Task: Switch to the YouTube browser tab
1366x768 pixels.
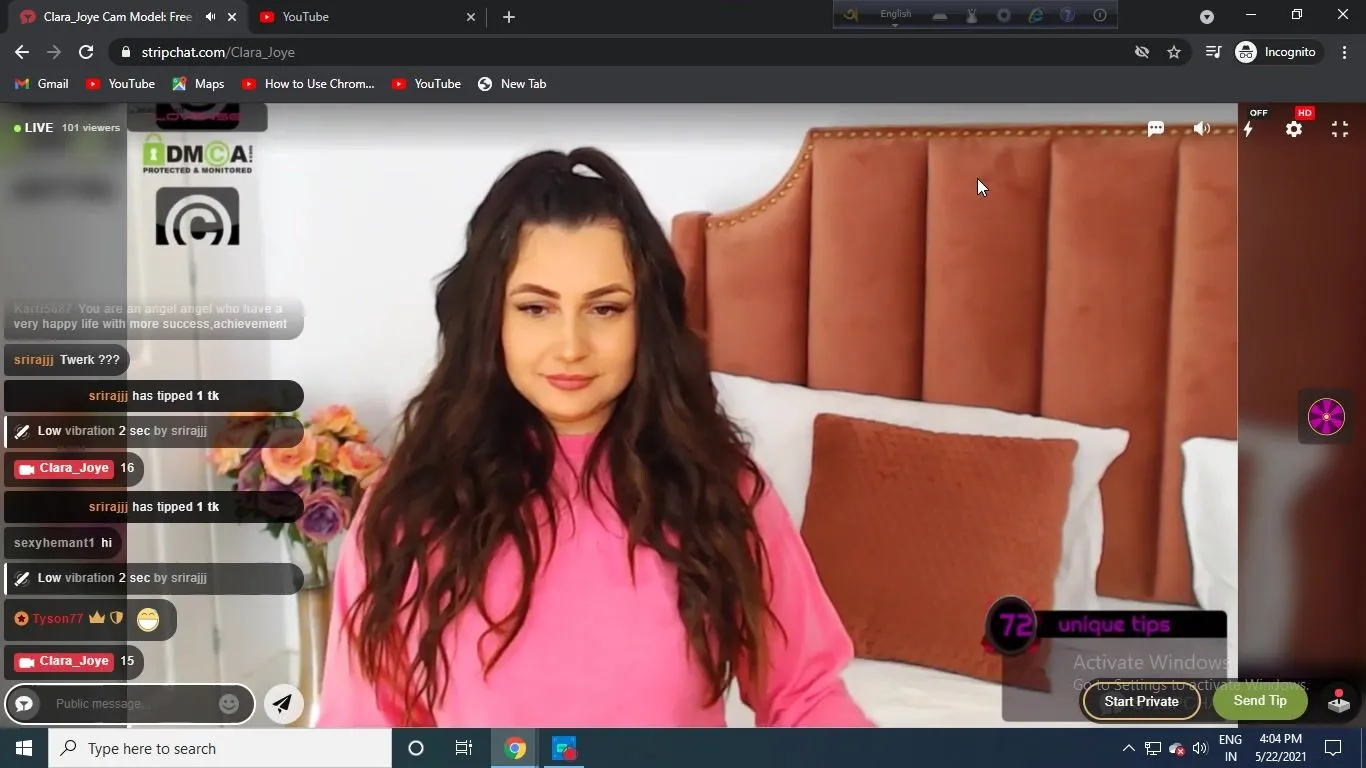Action: point(360,17)
